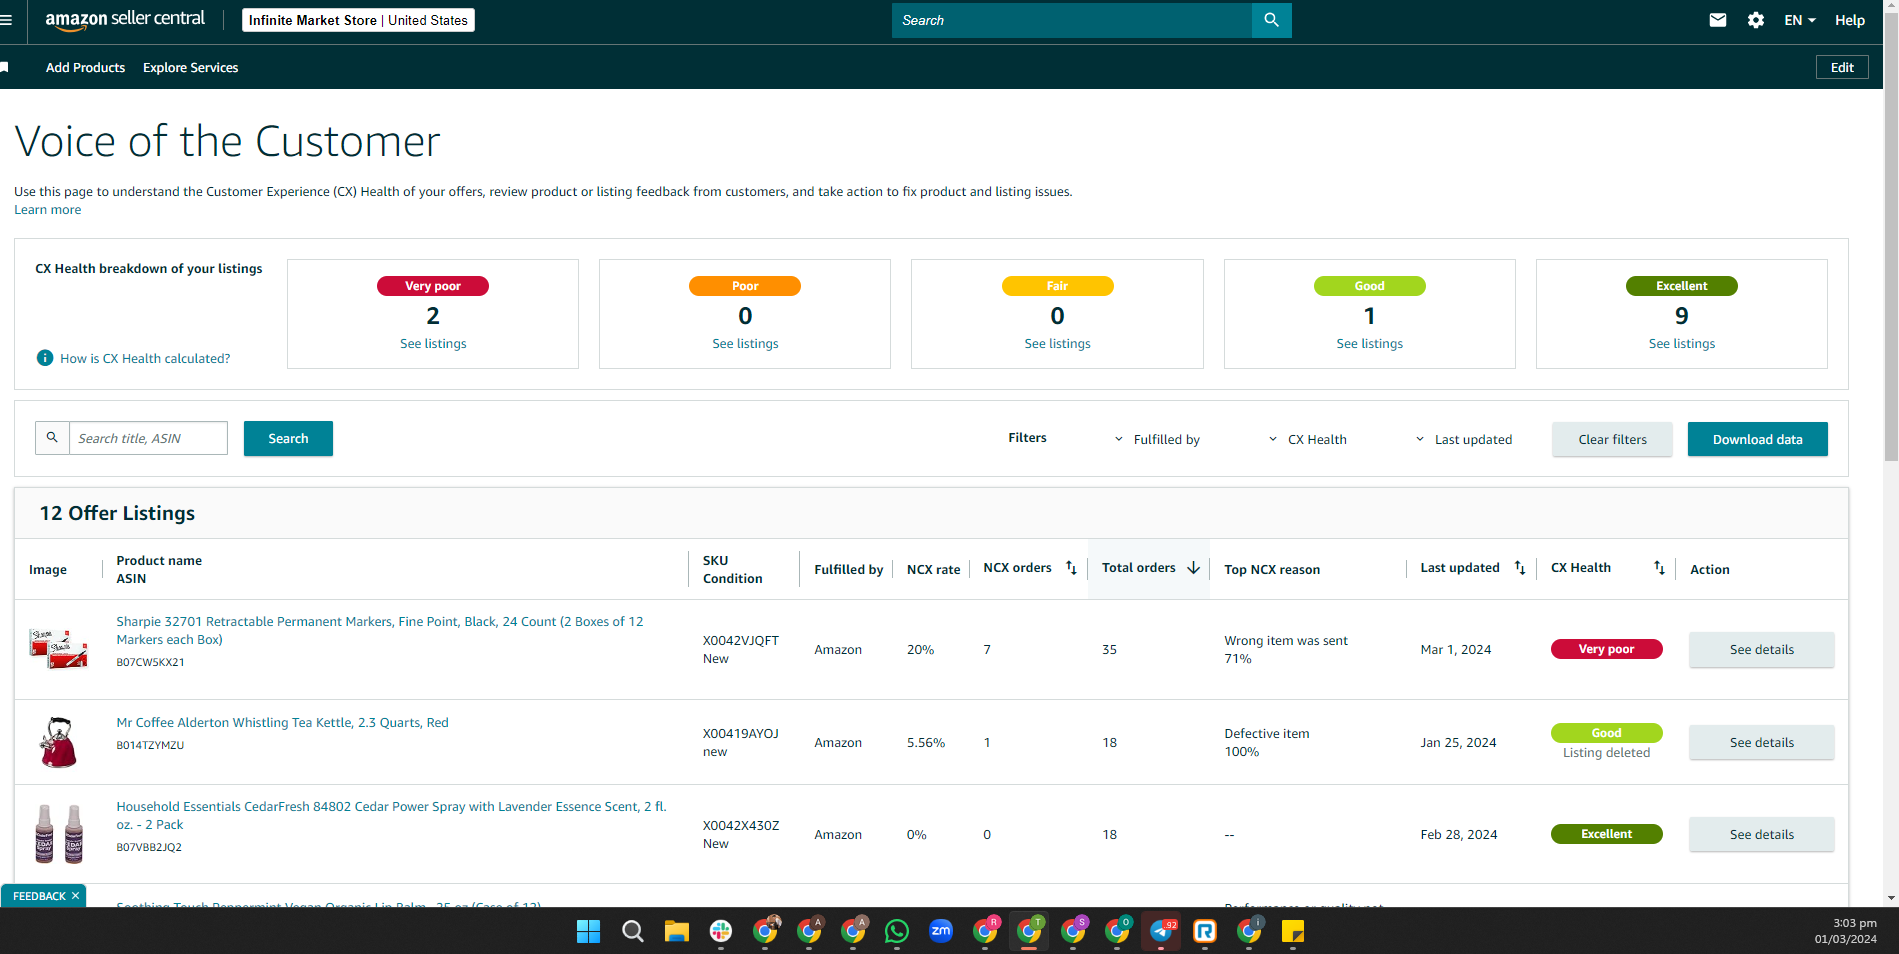Open Household Essentials CedarFresh product link
Viewport: 1899px width, 954px height.
[391, 815]
